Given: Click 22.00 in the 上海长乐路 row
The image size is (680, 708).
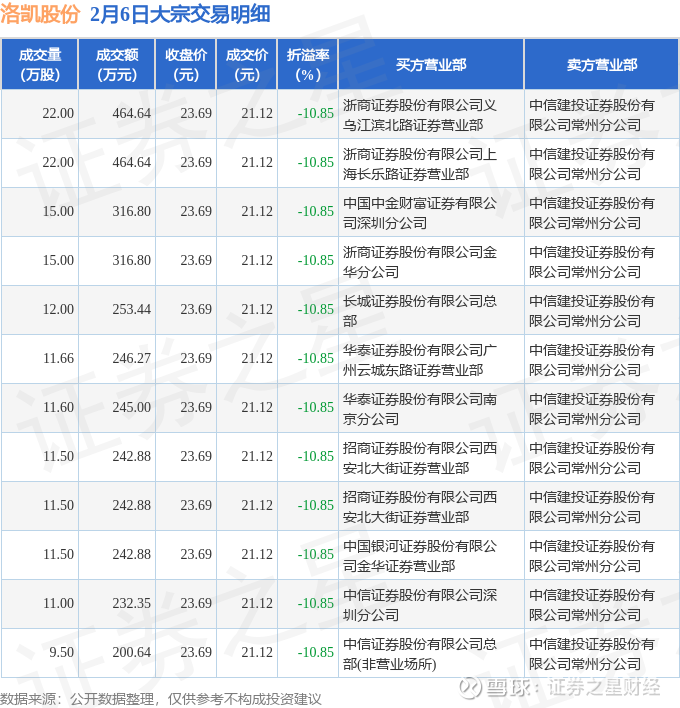Looking at the screenshot, I should pyautogui.click(x=58, y=163).
